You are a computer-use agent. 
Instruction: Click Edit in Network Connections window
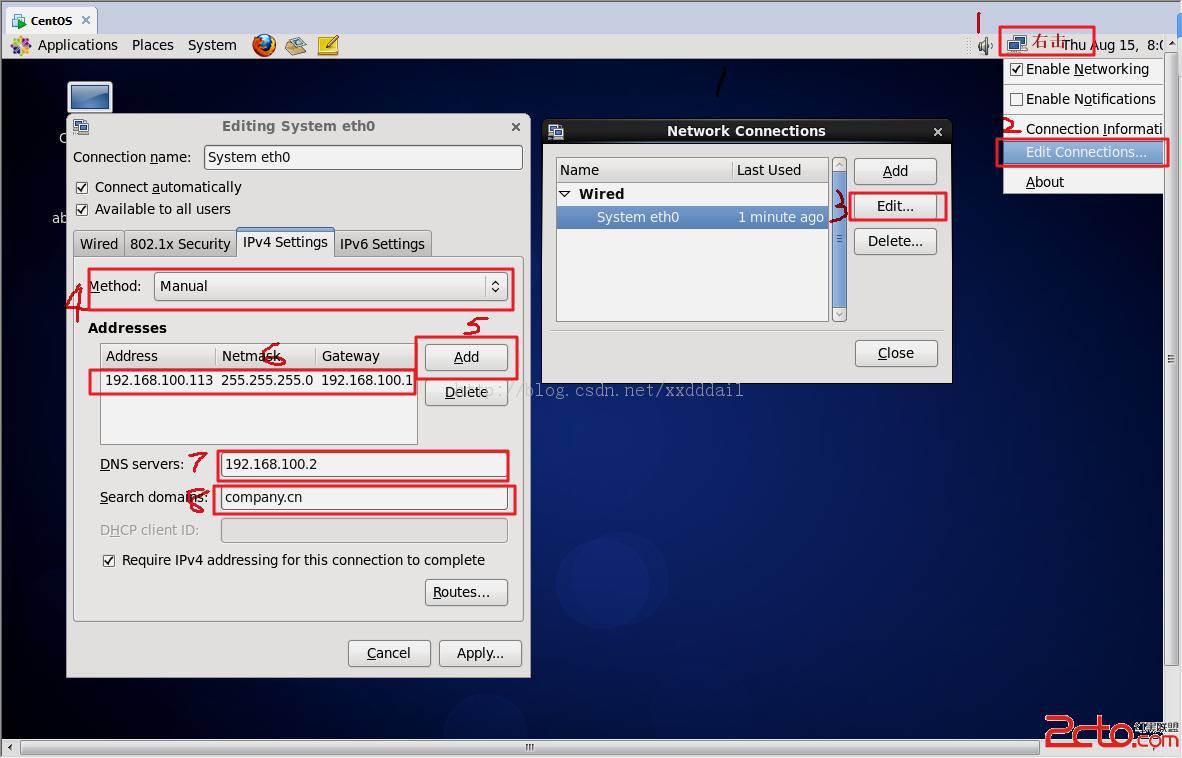coord(896,206)
